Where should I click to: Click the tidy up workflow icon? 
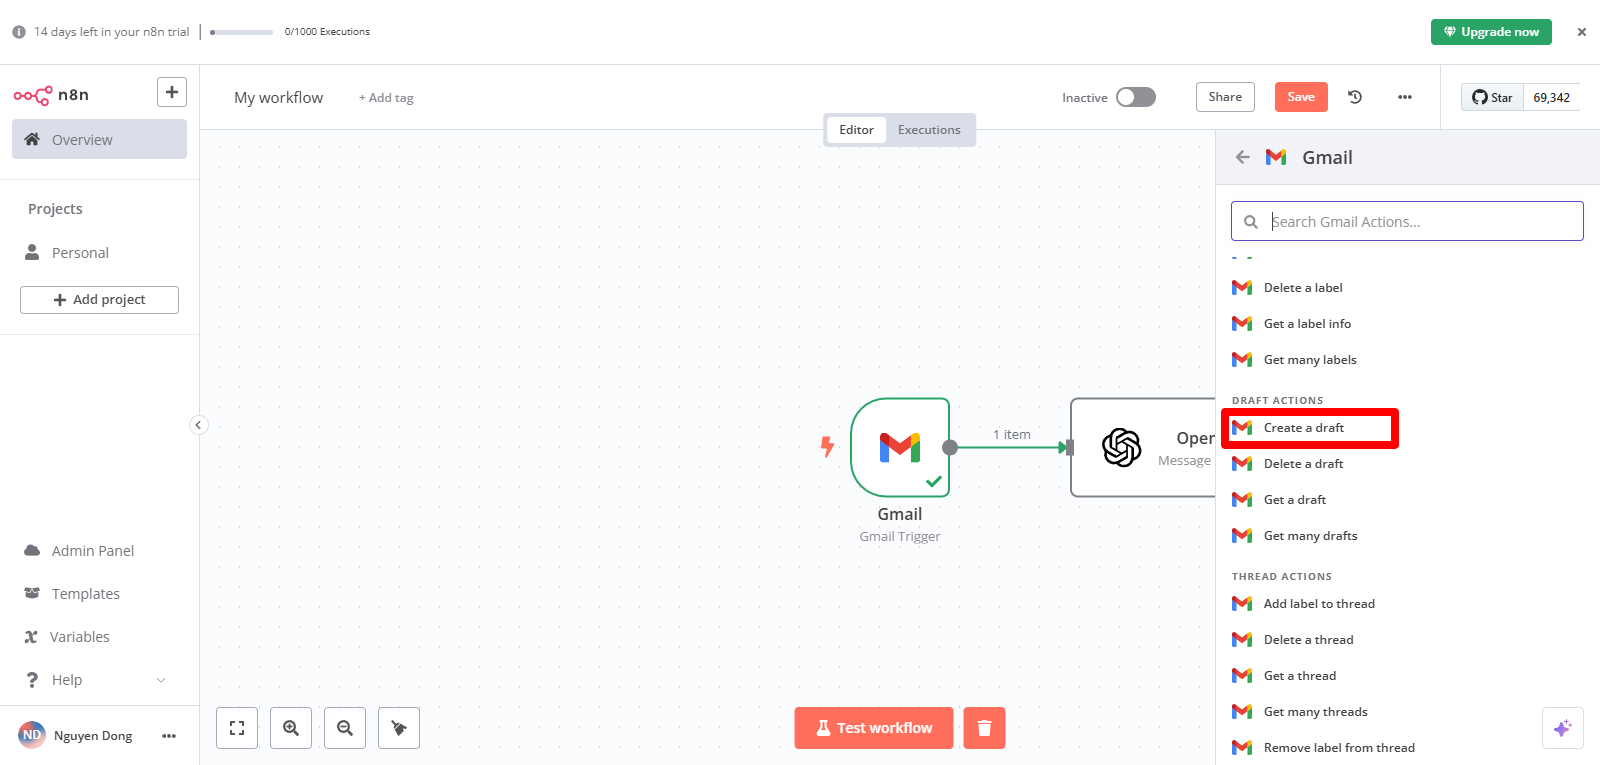click(399, 728)
